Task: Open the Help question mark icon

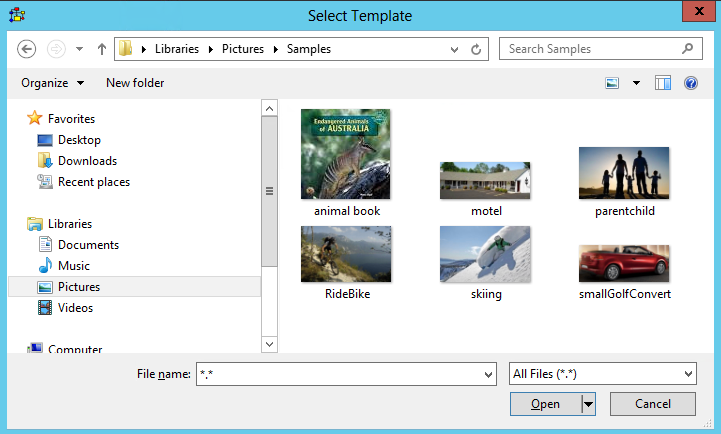Action: pos(690,83)
